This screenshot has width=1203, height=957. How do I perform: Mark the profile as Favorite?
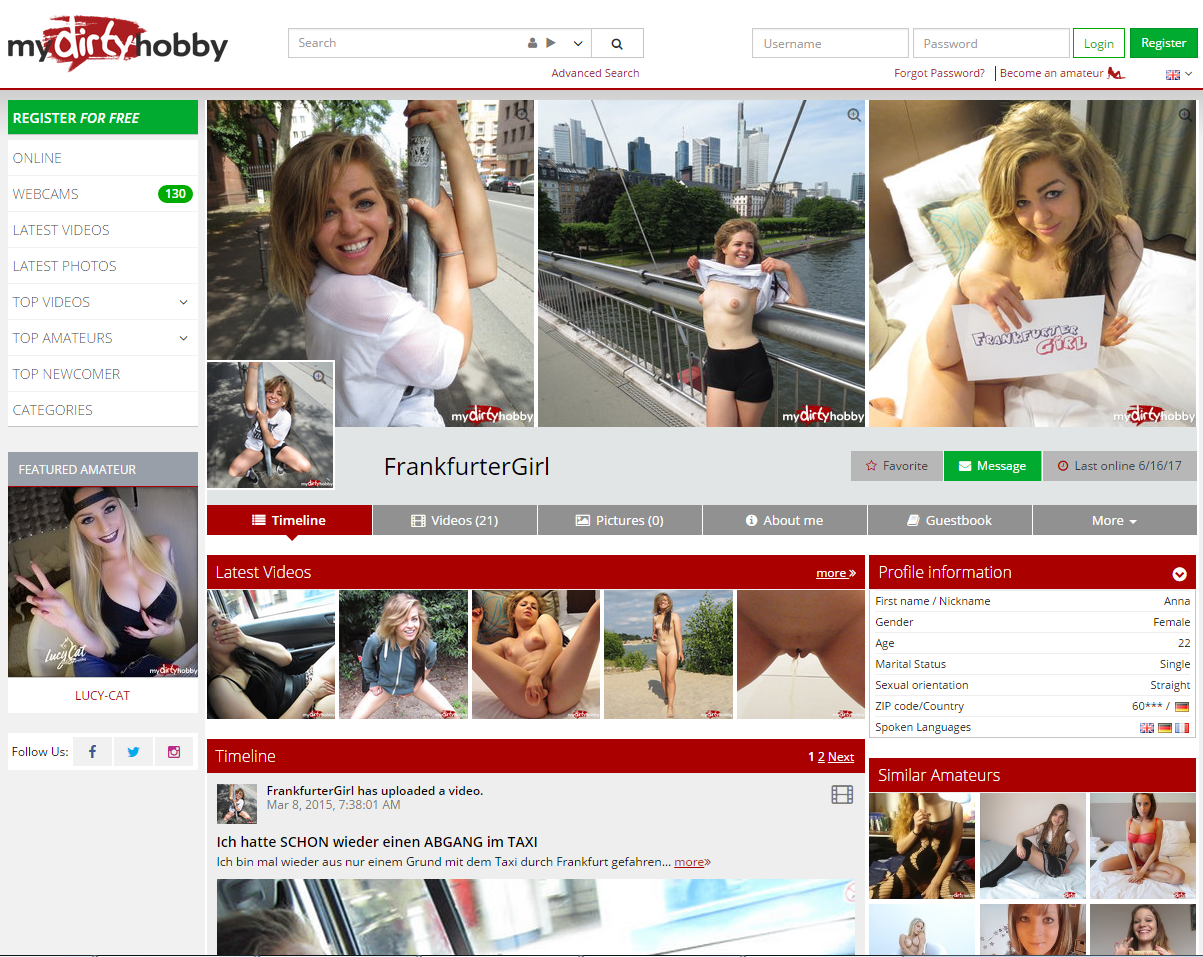(x=896, y=466)
